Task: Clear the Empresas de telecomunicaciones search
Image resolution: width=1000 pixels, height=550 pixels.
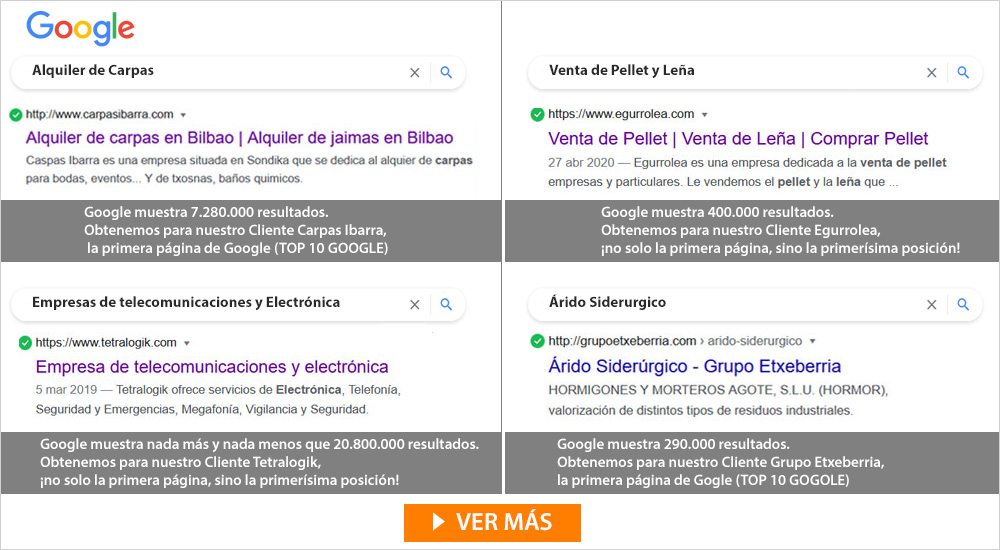Action: (415, 305)
